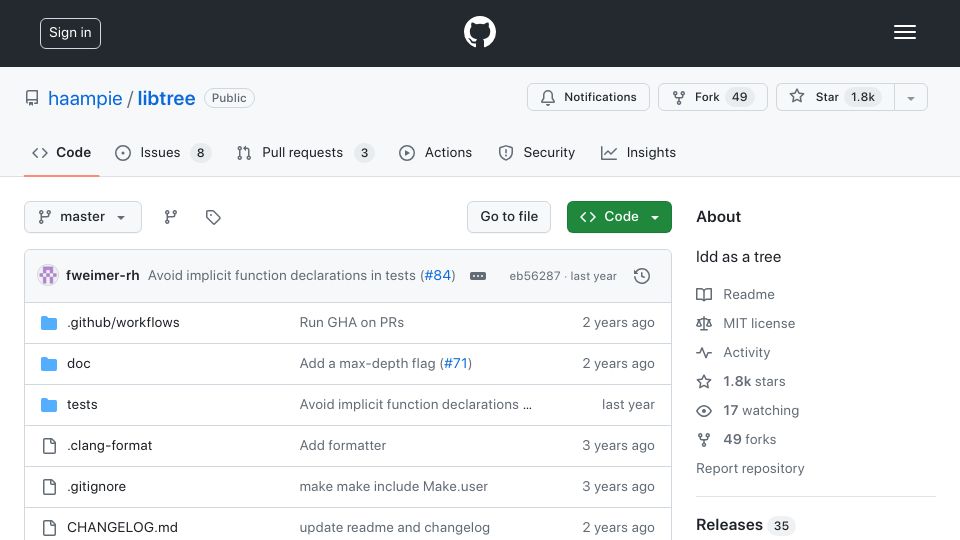Open the haampie owner link
The width and height of the screenshot is (960, 540).
[x=85, y=98]
